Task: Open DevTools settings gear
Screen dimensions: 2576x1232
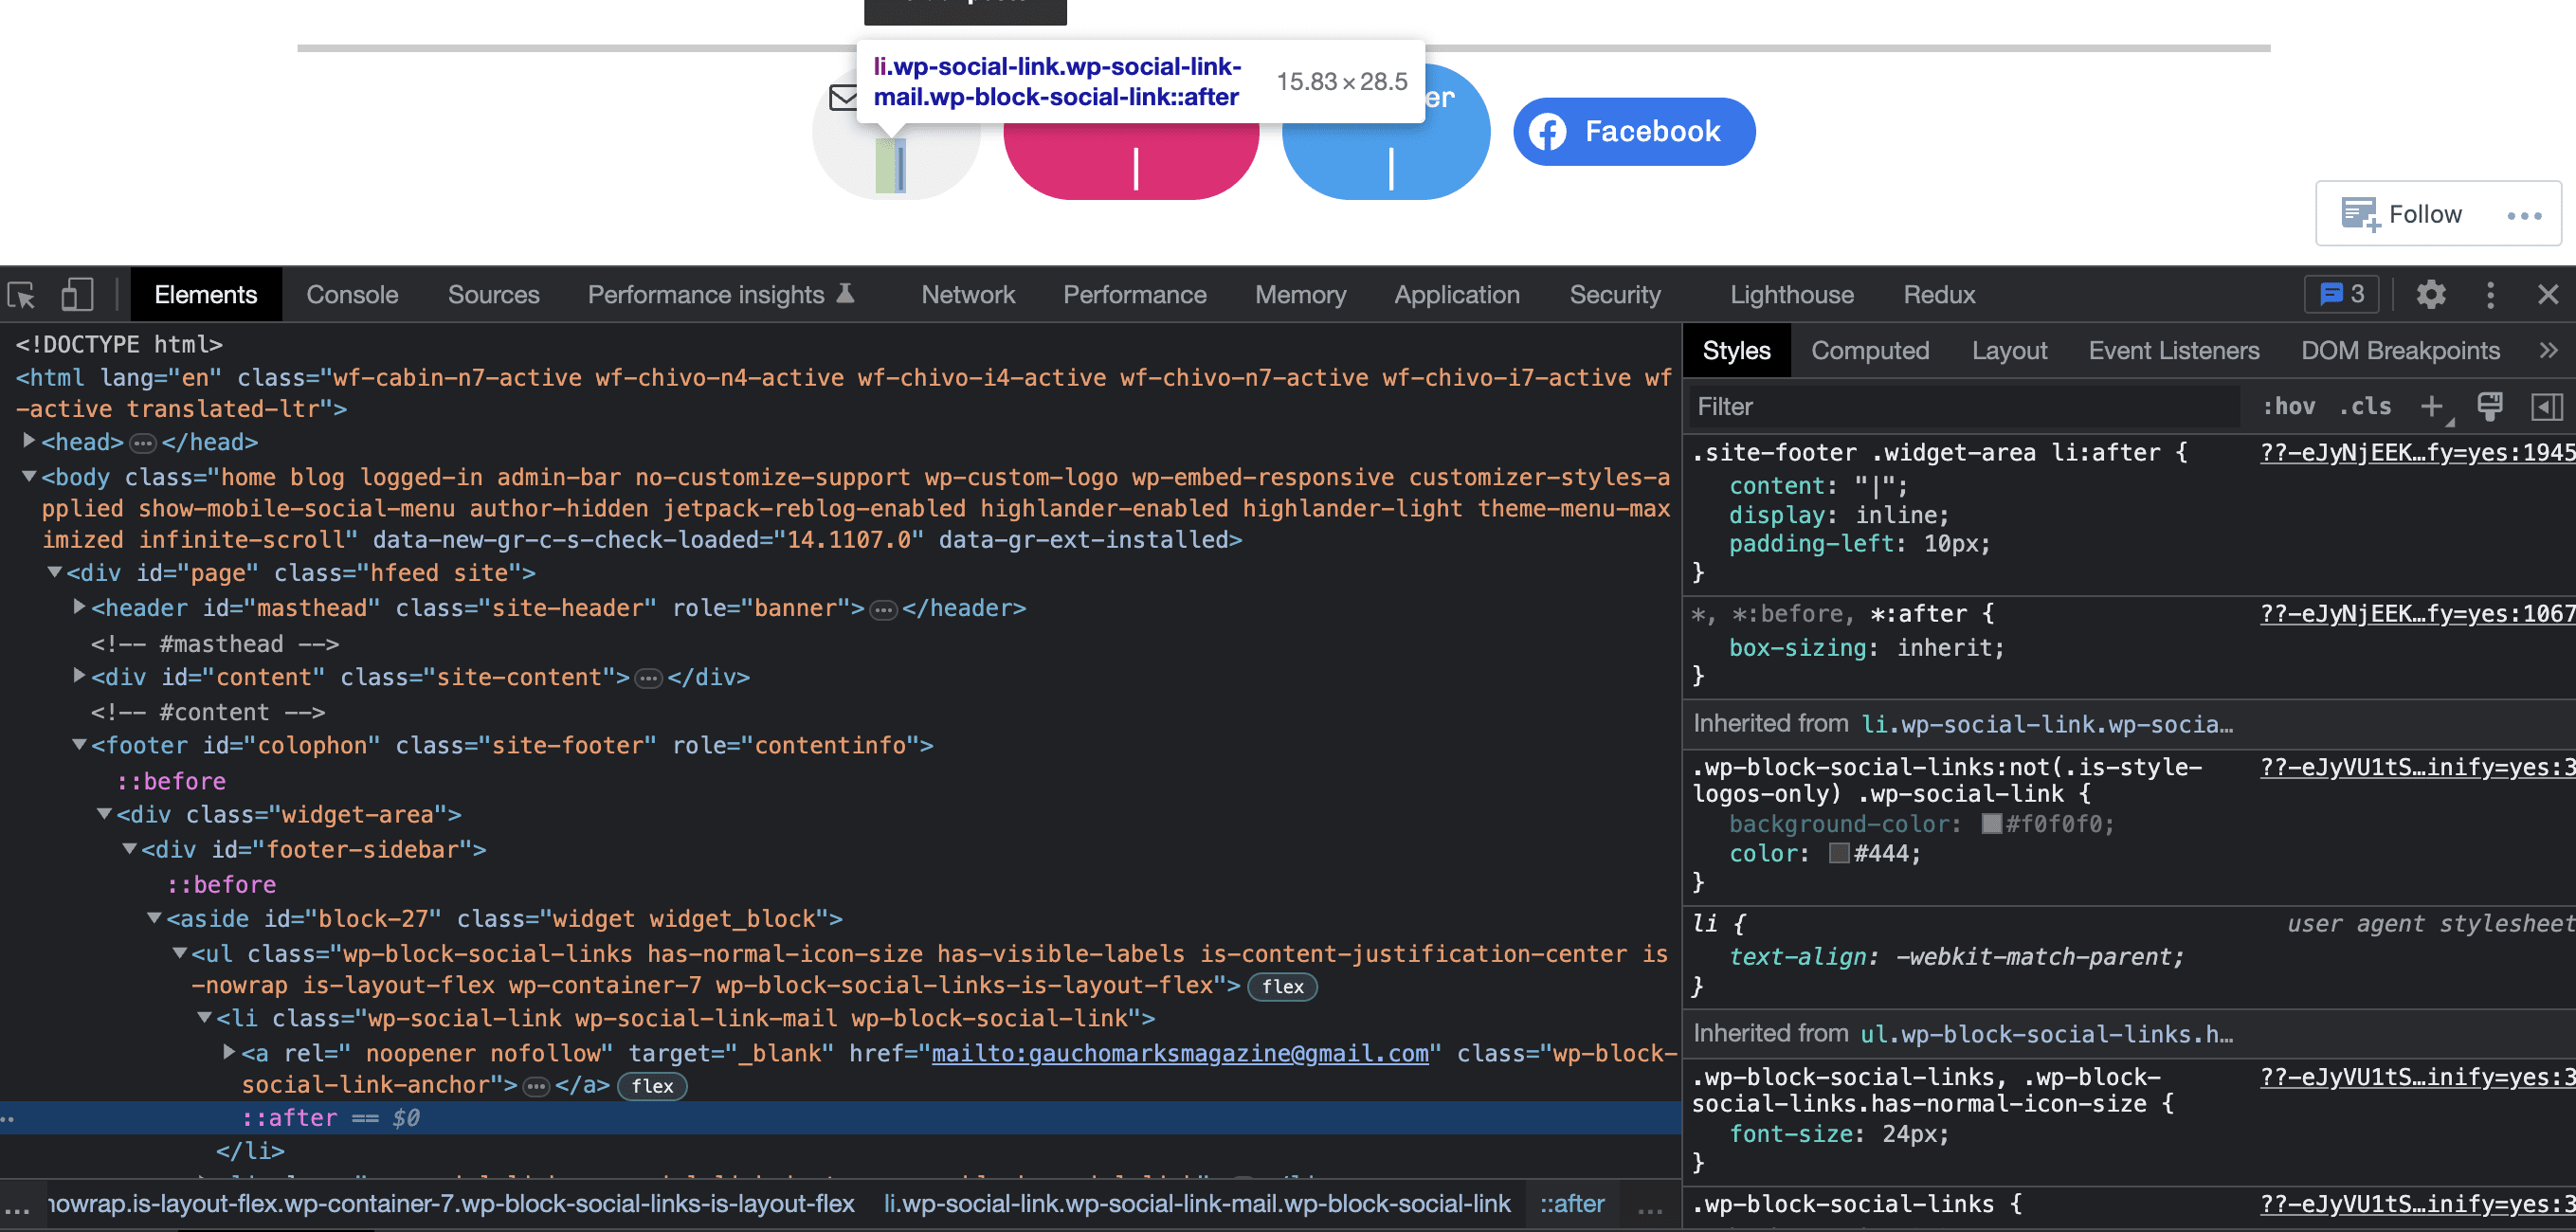Action: click(x=2431, y=294)
